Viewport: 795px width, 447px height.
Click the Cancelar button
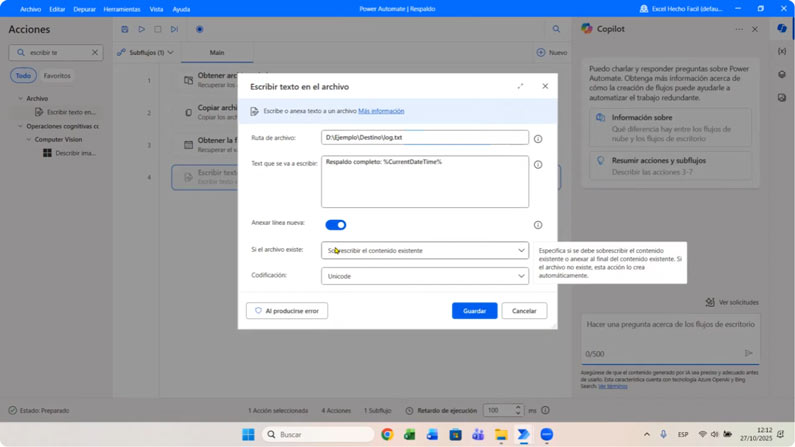coord(524,311)
